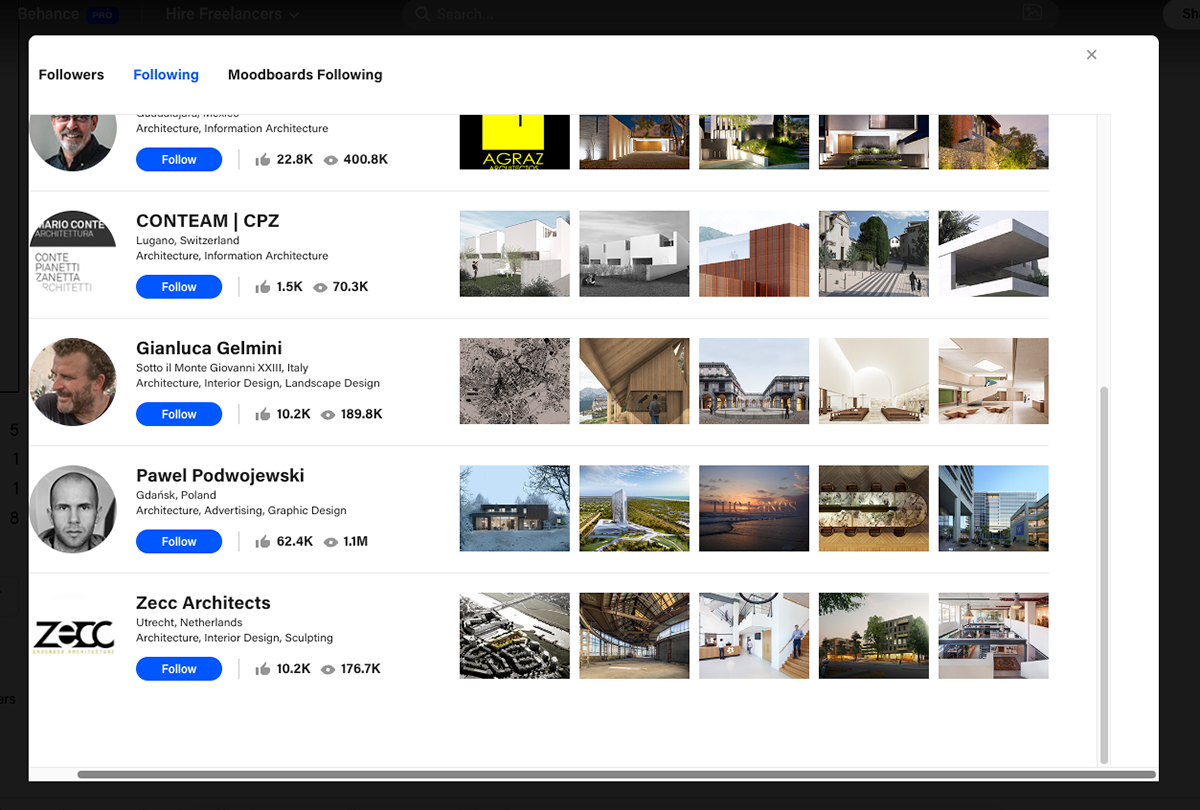Follow Zecc Architects
The image size is (1200, 810).
(179, 669)
